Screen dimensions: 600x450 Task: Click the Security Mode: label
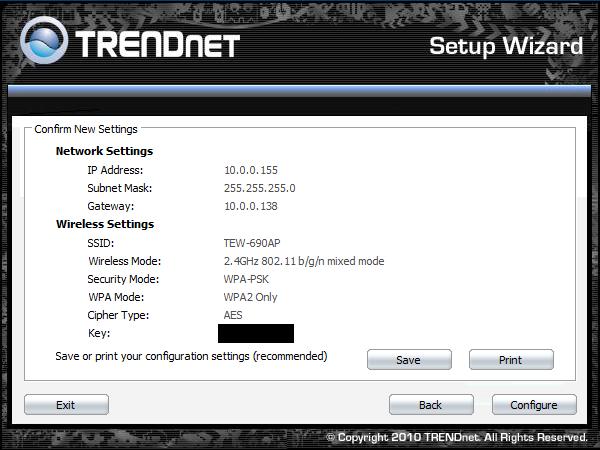tap(123, 279)
